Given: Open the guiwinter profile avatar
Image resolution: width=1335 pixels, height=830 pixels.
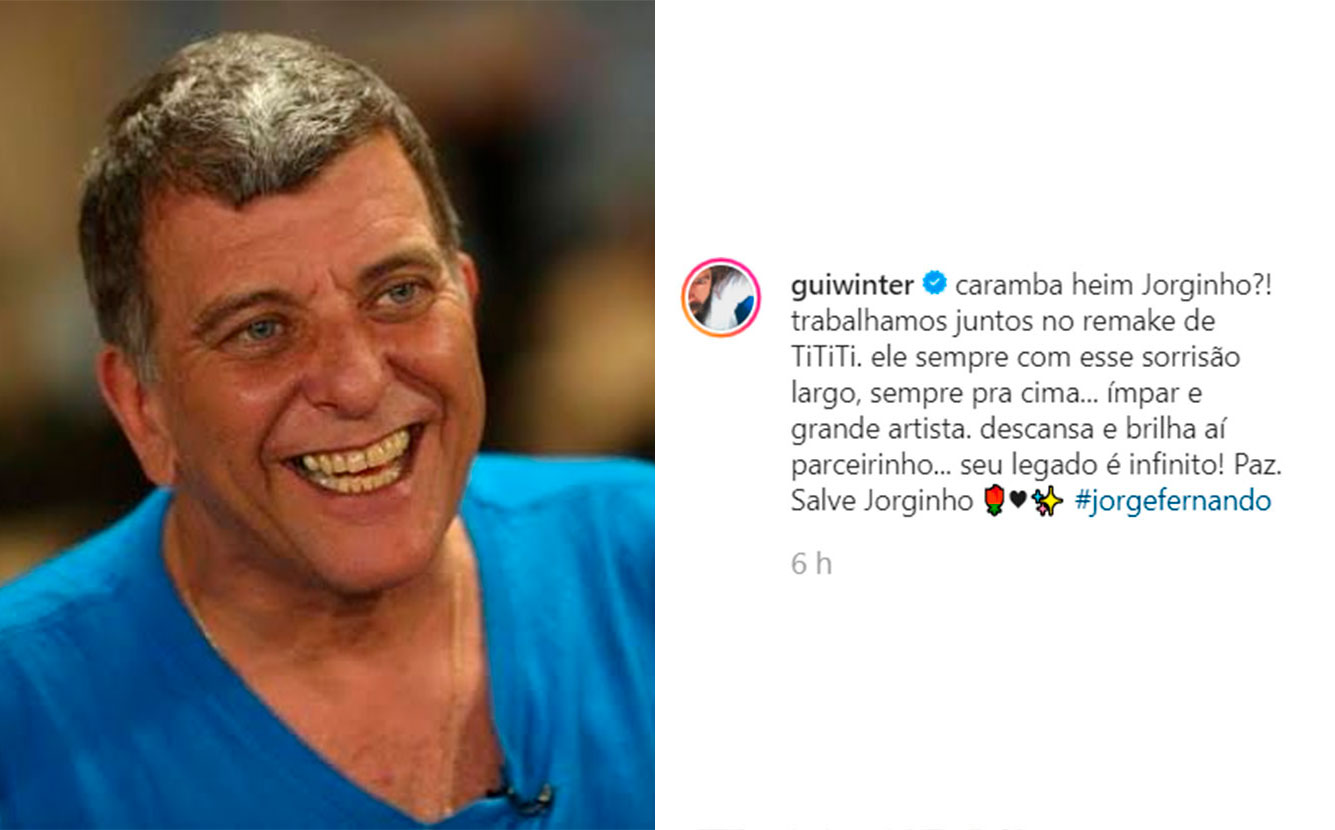Looking at the screenshot, I should (721, 297).
